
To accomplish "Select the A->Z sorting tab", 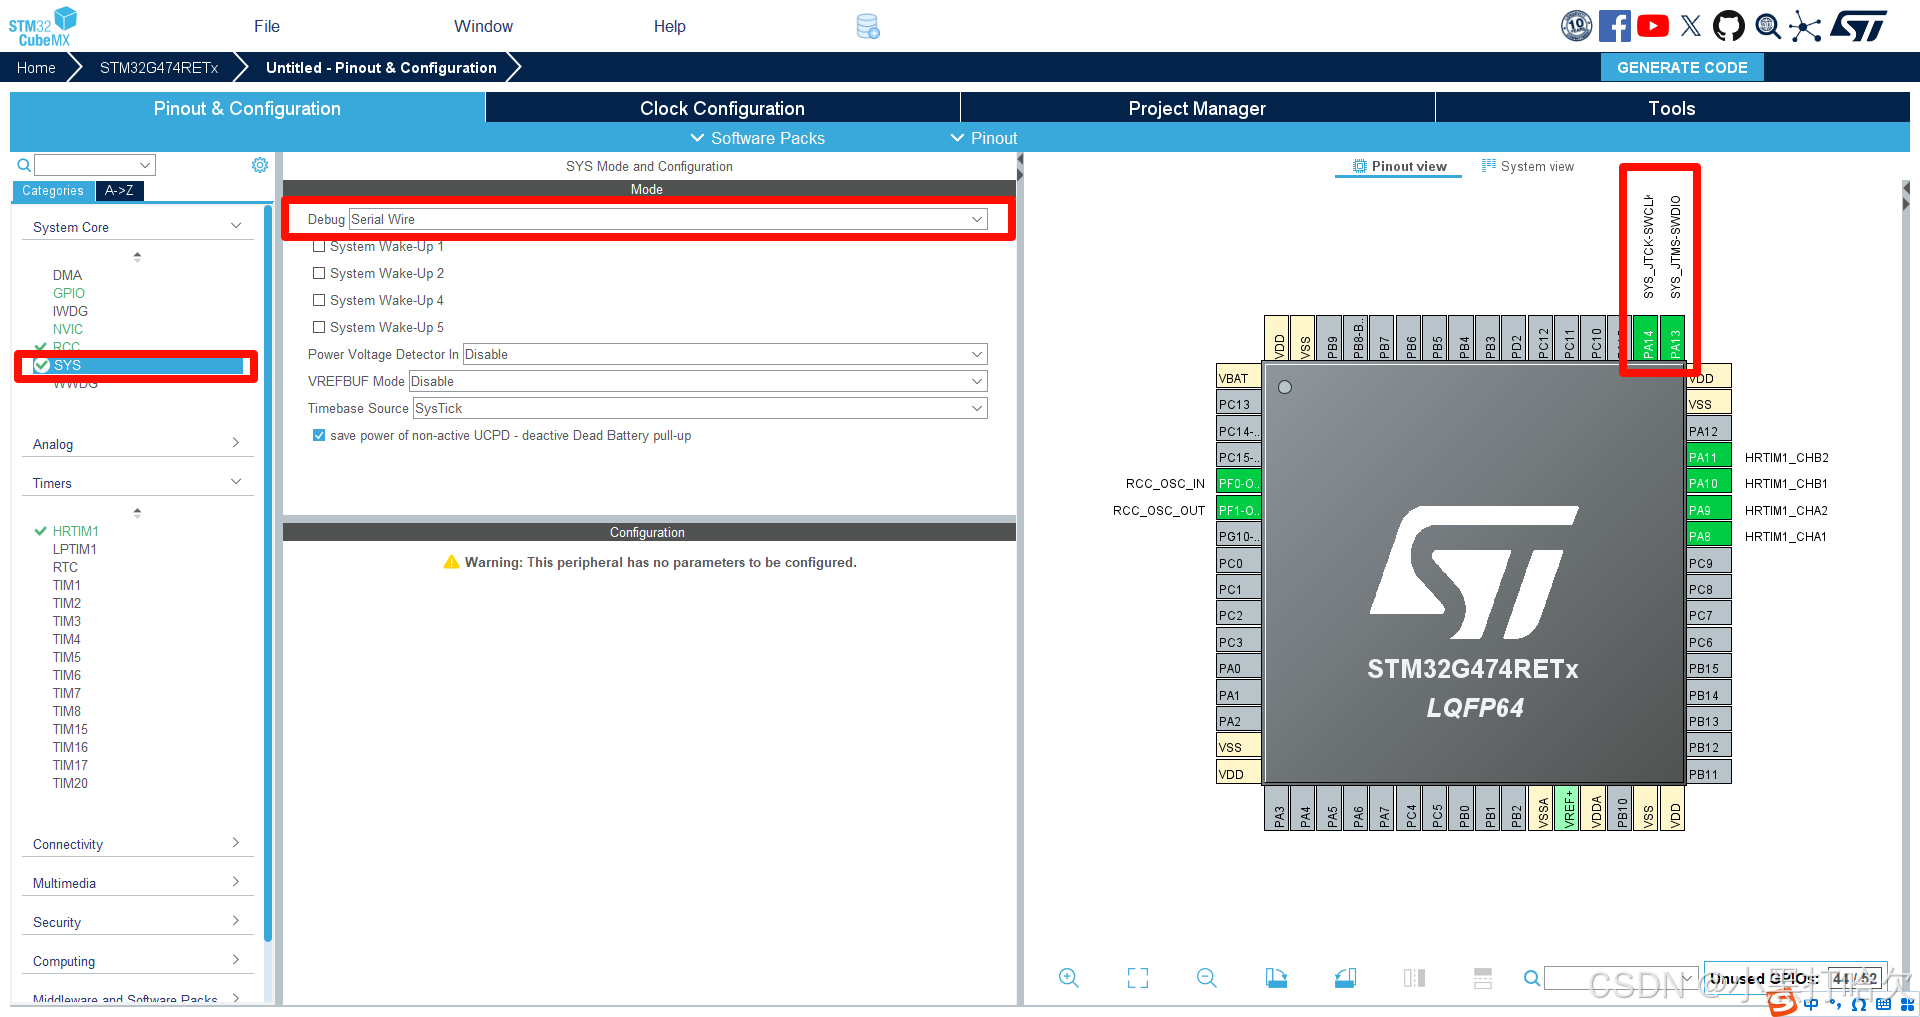I will click(119, 190).
